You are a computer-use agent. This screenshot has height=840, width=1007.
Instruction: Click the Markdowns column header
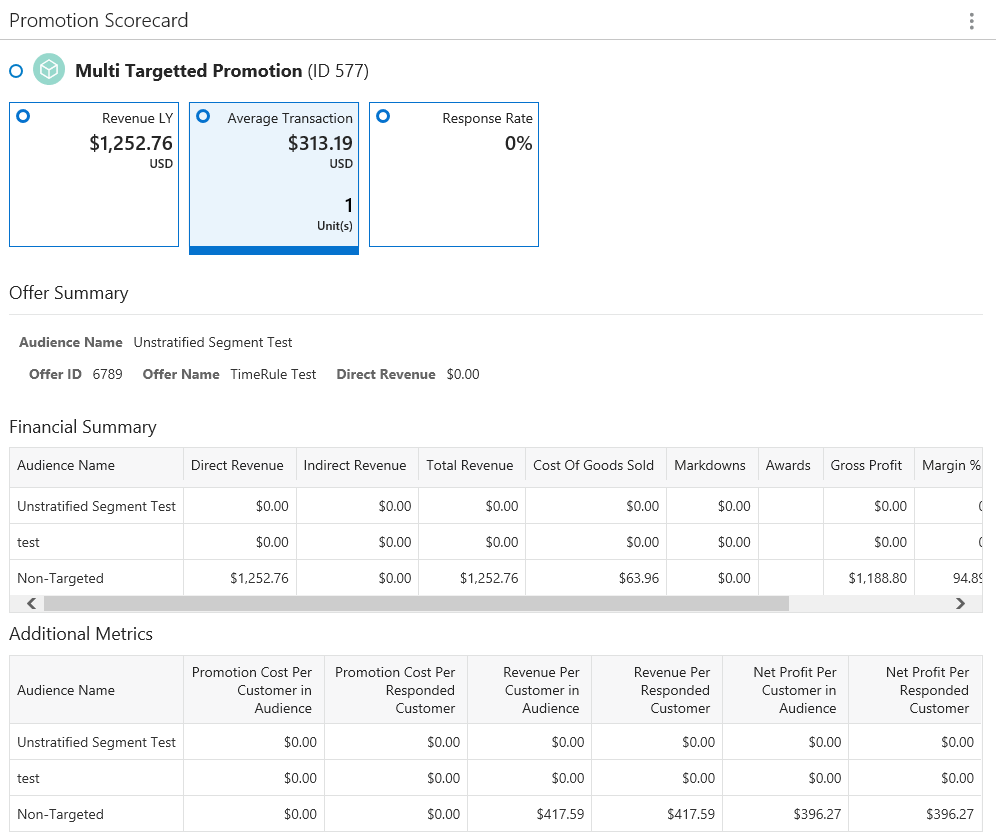pyautogui.click(x=710, y=466)
